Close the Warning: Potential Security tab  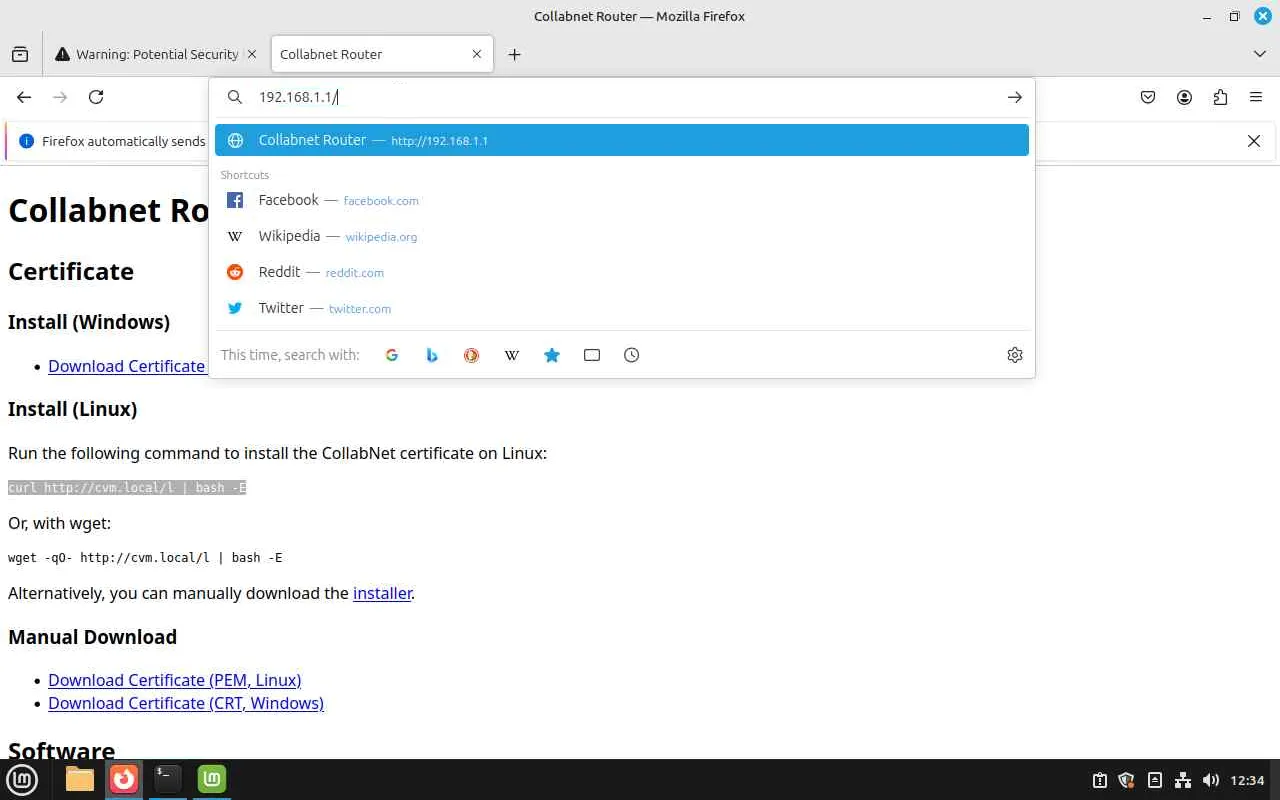251,54
